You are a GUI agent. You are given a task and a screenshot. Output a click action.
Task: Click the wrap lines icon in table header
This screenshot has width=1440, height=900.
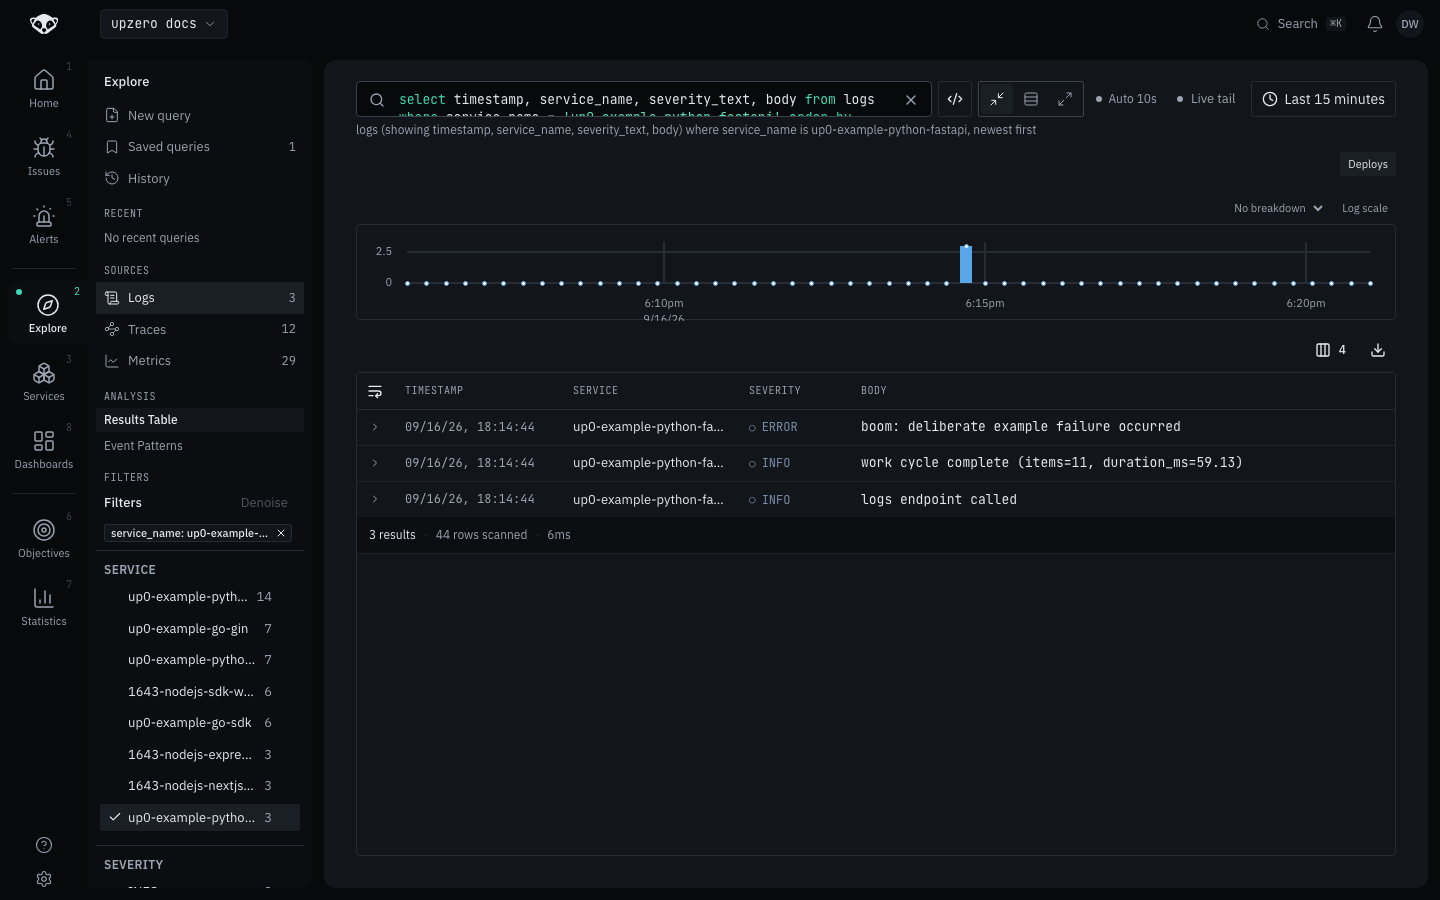pyautogui.click(x=375, y=391)
